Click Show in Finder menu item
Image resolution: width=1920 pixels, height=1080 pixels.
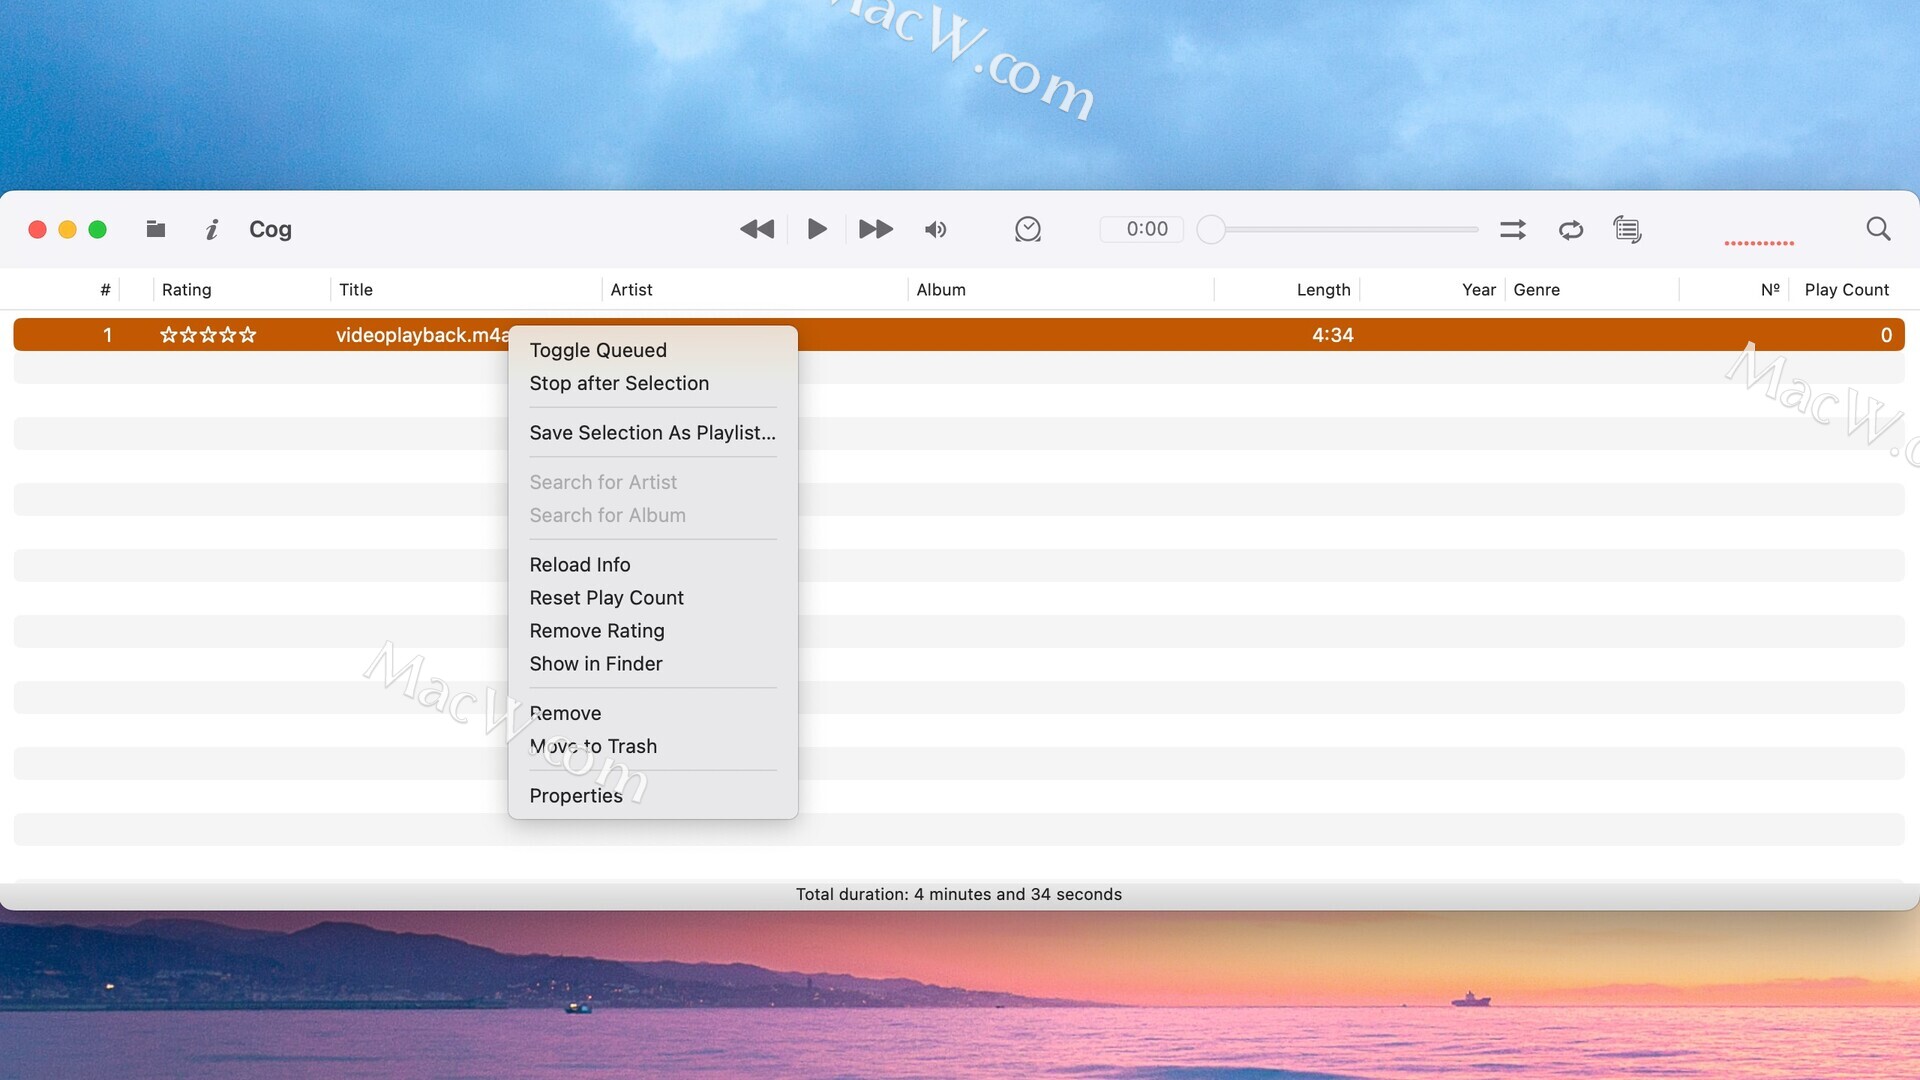(x=595, y=664)
